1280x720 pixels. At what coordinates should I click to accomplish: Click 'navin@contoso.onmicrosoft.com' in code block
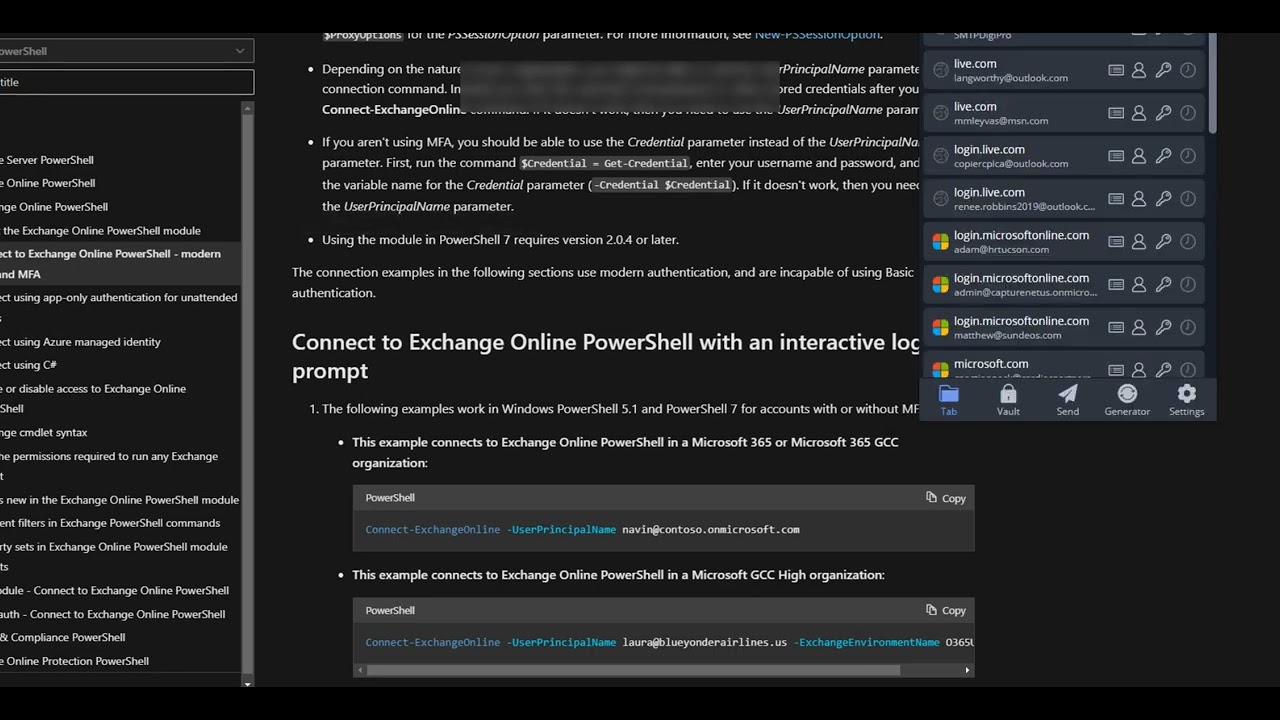tap(711, 530)
